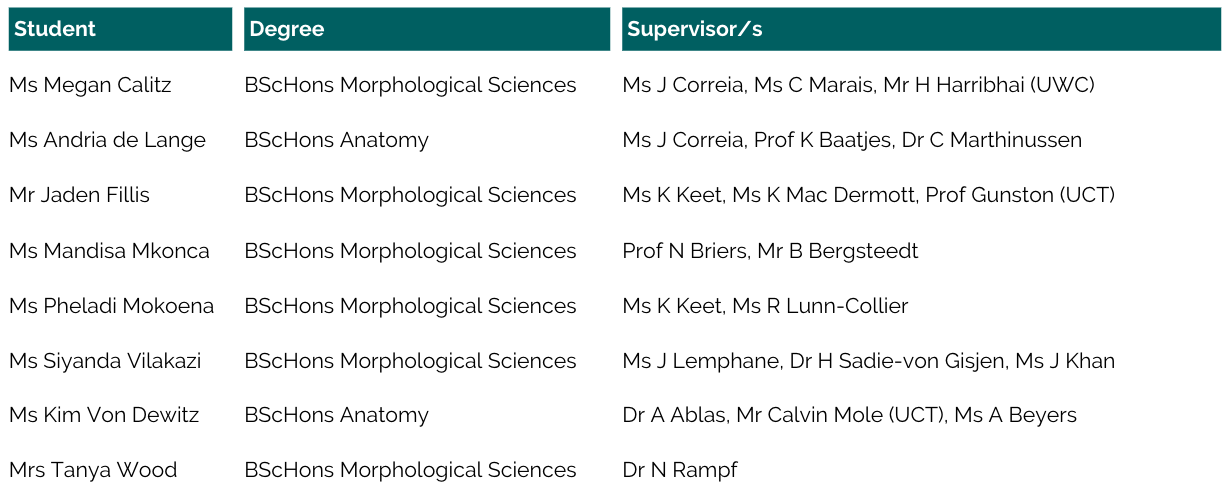The width and height of the screenshot is (1228, 488).
Task: Select supervisor cell mentioning Prof Gunston (UCT)
Action: (868, 195)
